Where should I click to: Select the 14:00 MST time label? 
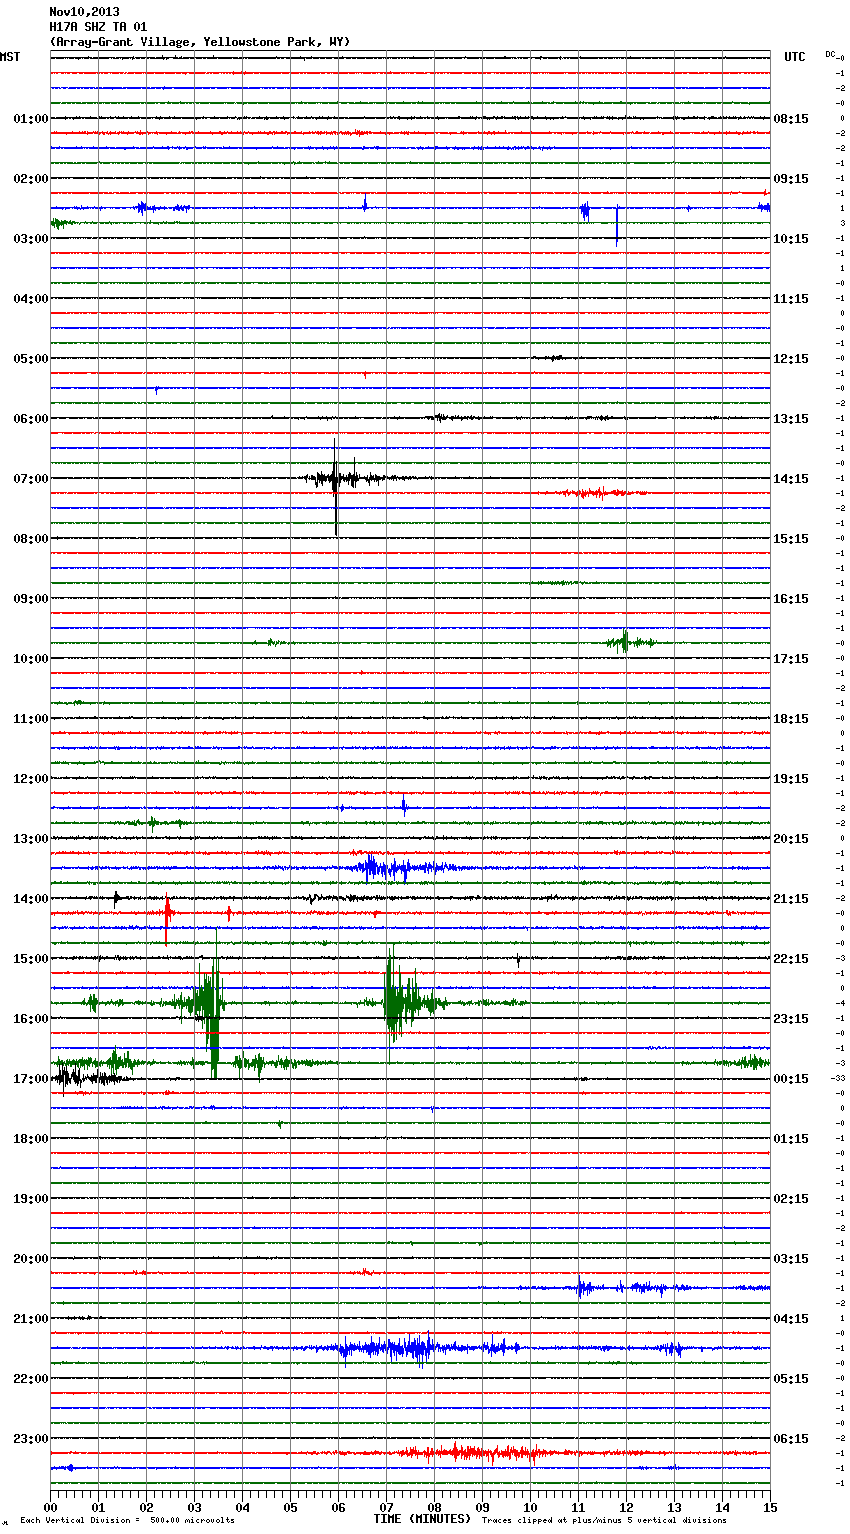pos(31,899)
